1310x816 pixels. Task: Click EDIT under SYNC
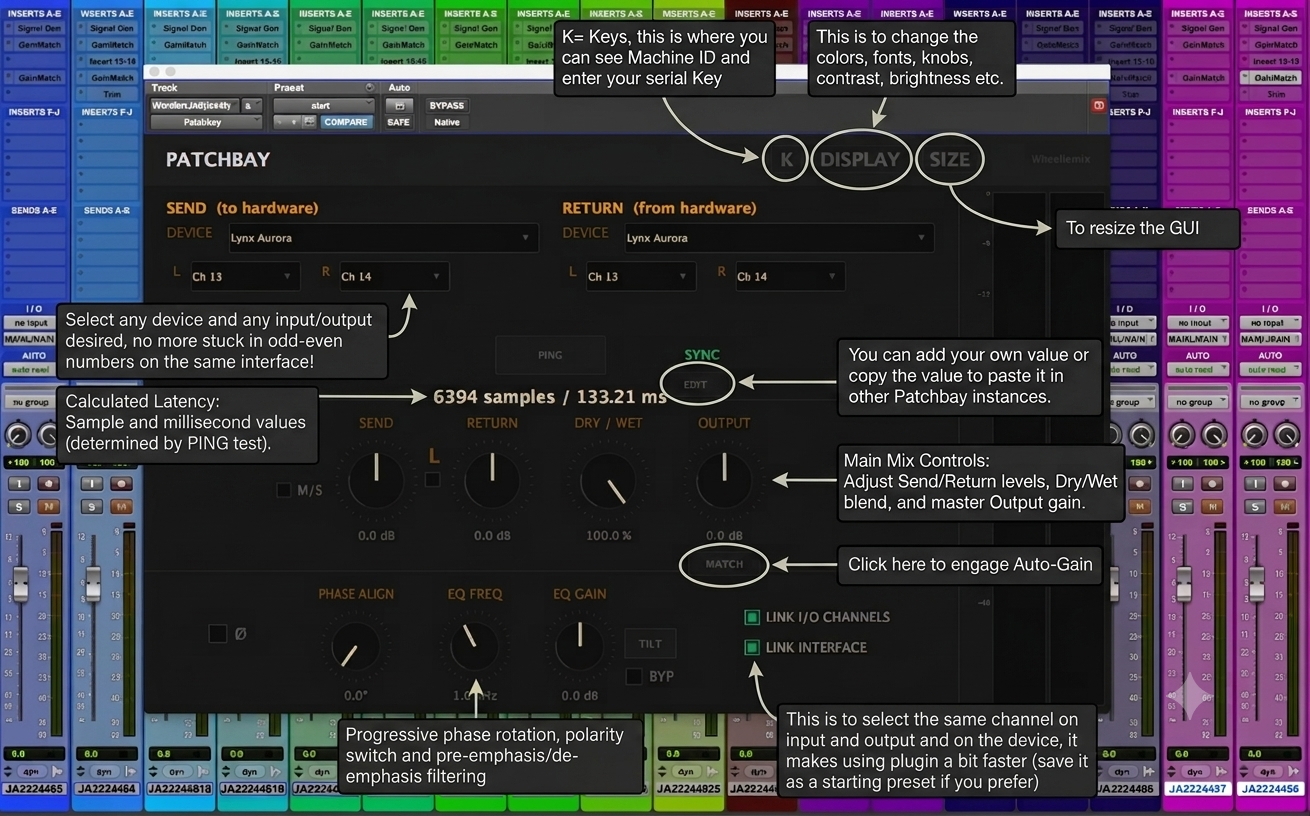(696, 384)
